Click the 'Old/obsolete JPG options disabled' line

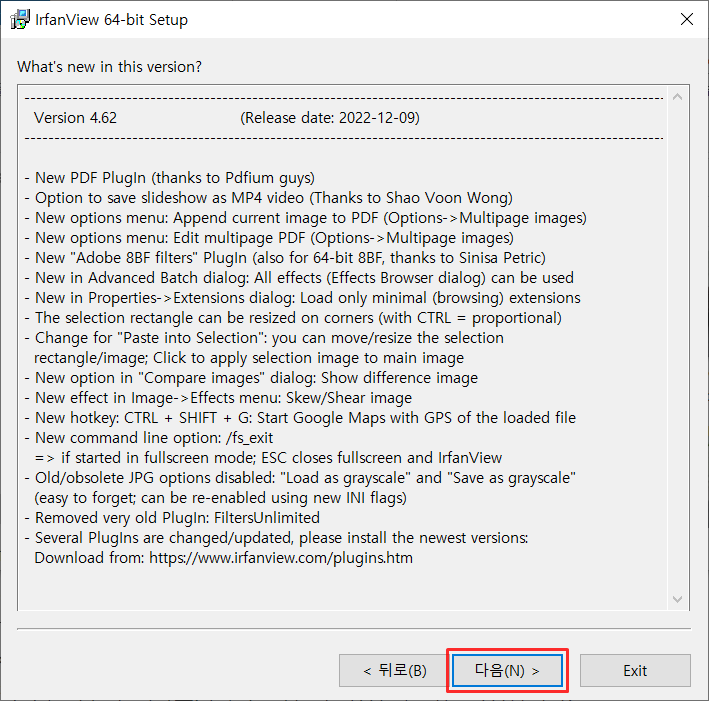(300, 478)
